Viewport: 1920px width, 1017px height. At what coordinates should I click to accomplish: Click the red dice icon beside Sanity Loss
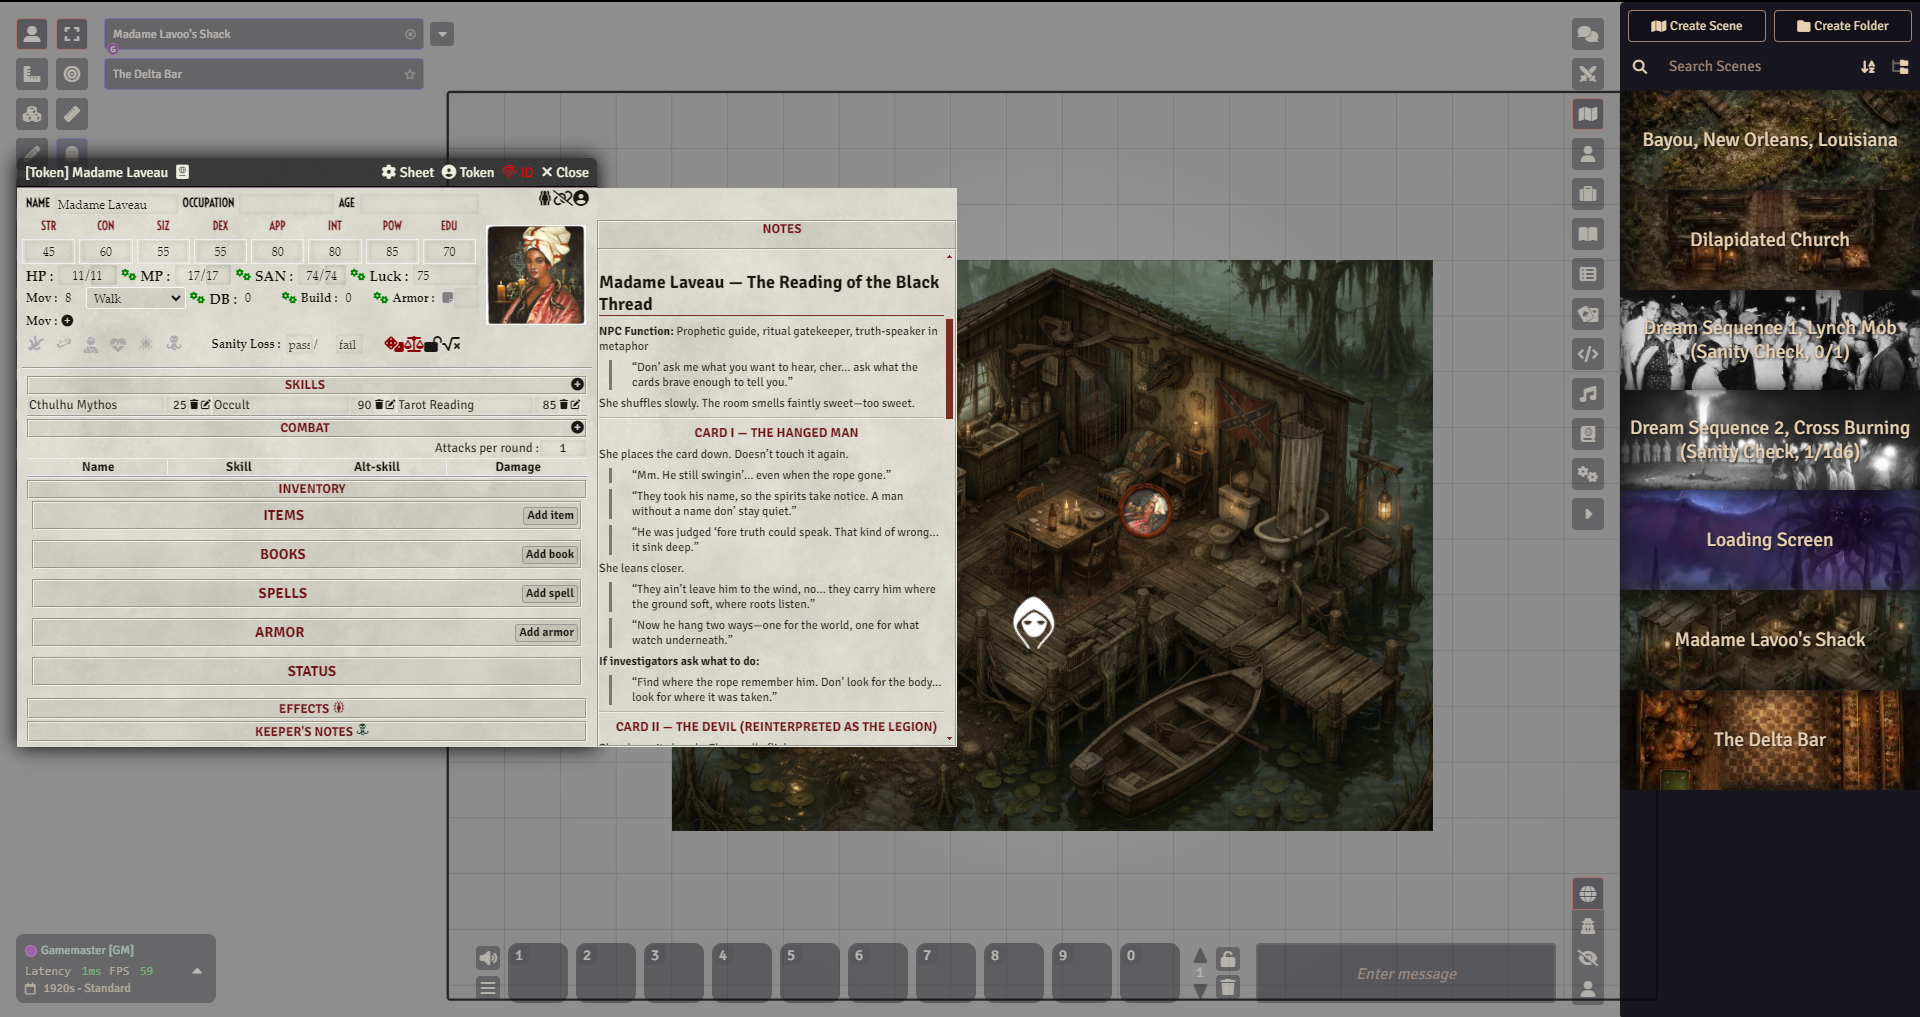[394, 345]
